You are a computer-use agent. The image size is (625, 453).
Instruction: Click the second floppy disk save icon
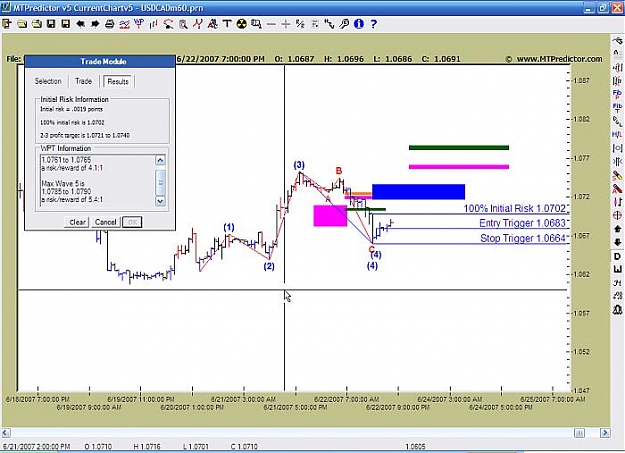click(x=66, y=24)
